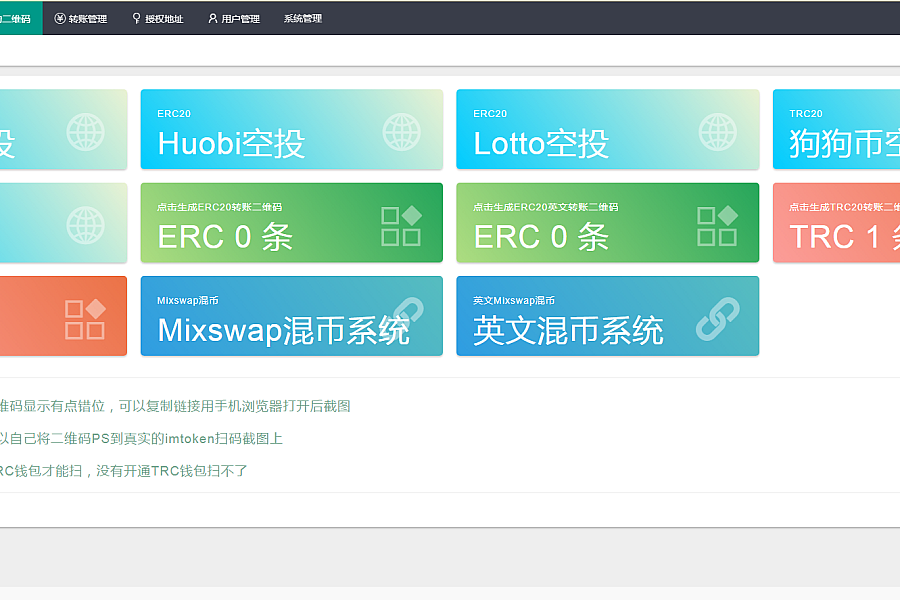Select the grid icon on the orange card left of Mixswap
The height and width of the screenshot is (600, 900).
click(x=86, y=319)
